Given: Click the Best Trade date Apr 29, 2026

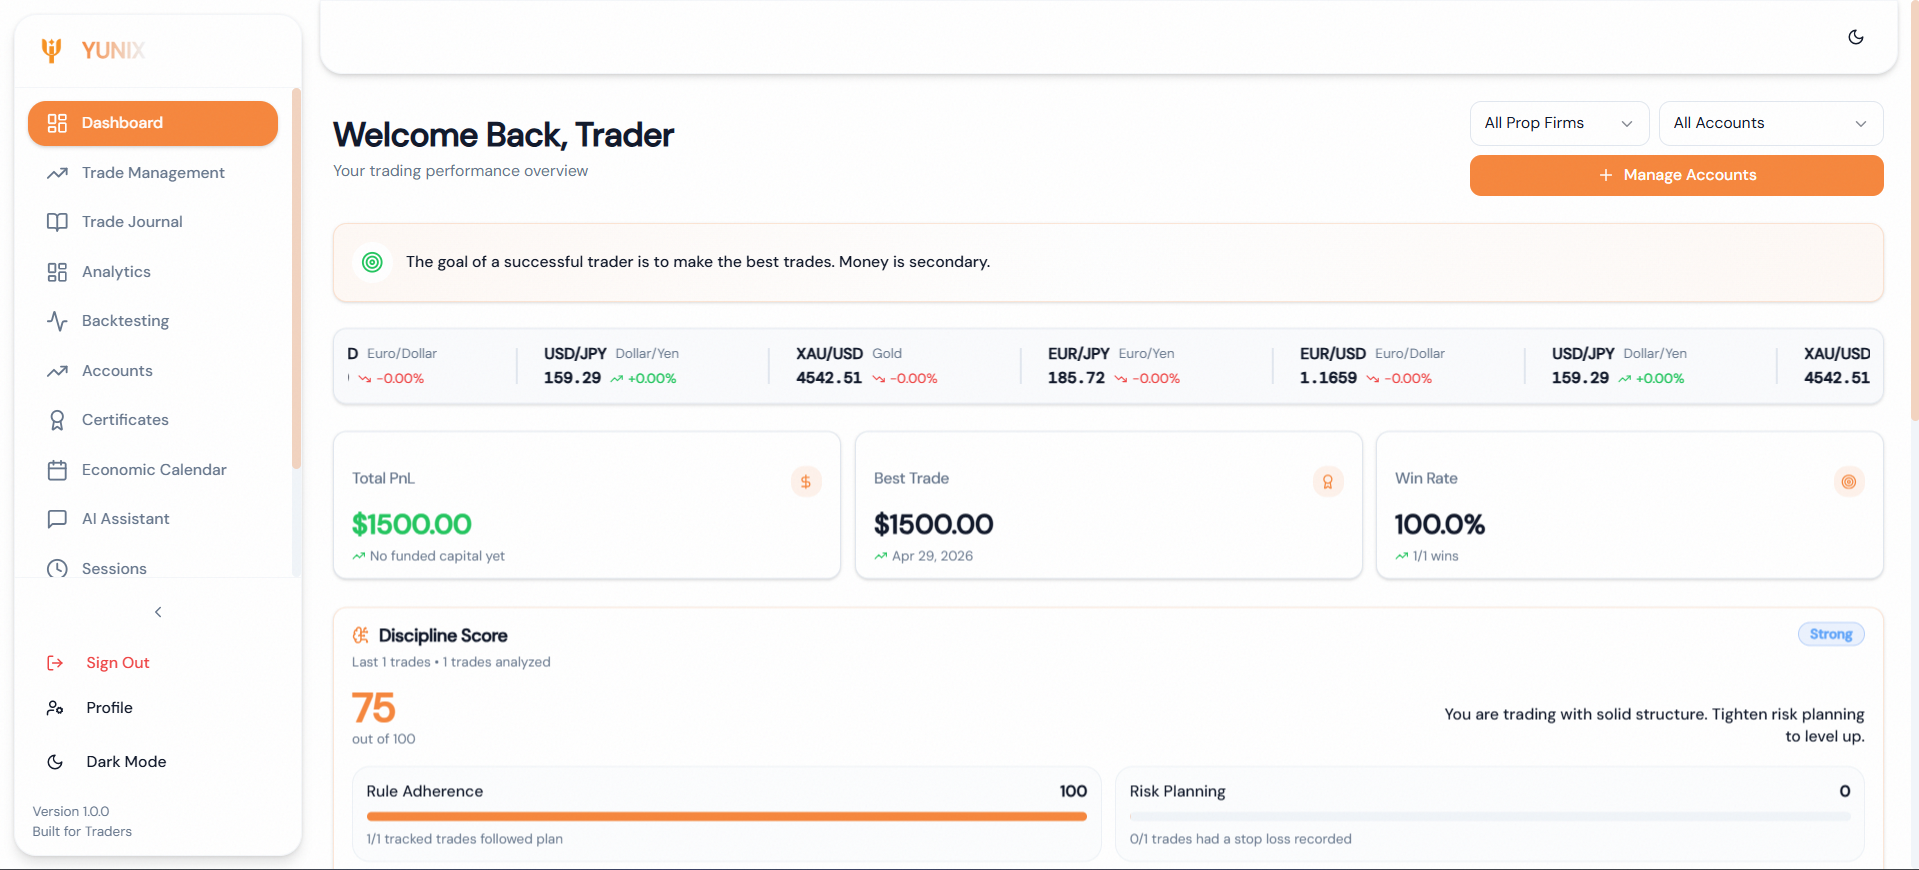Looking at the screenshot, I should 932,556.
